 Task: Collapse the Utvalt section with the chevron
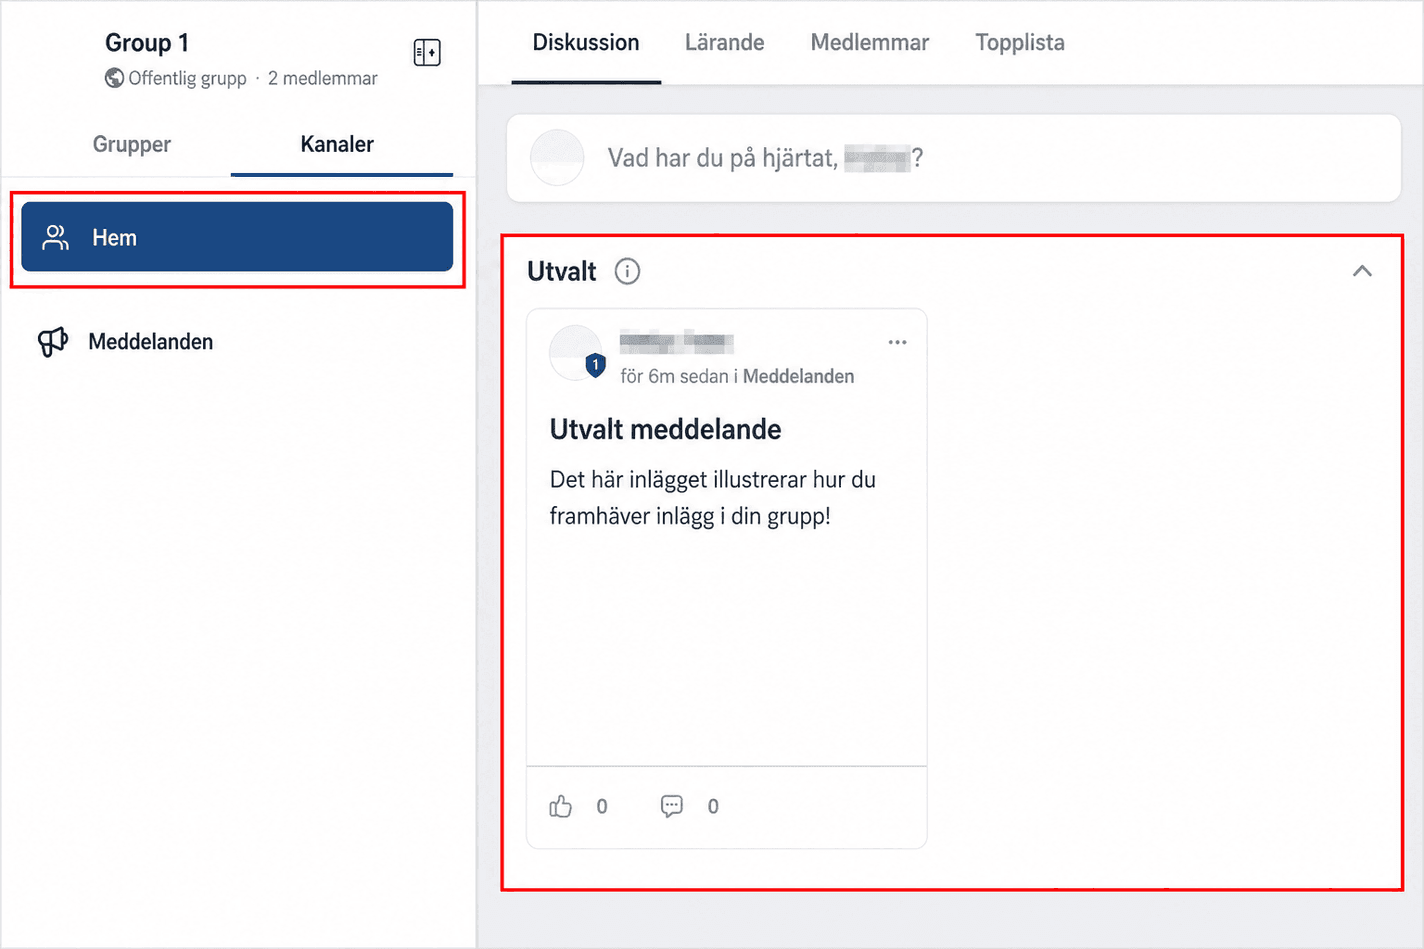pyautogui.click(x=1362, y=271)
